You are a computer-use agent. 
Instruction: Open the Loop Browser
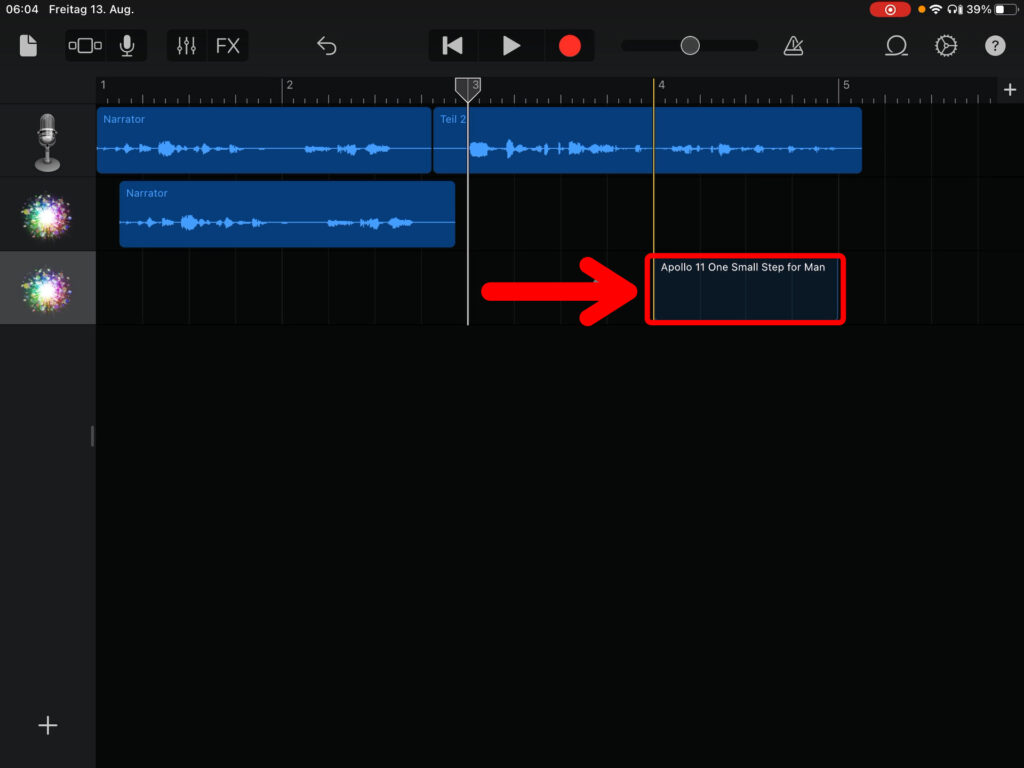896,46
